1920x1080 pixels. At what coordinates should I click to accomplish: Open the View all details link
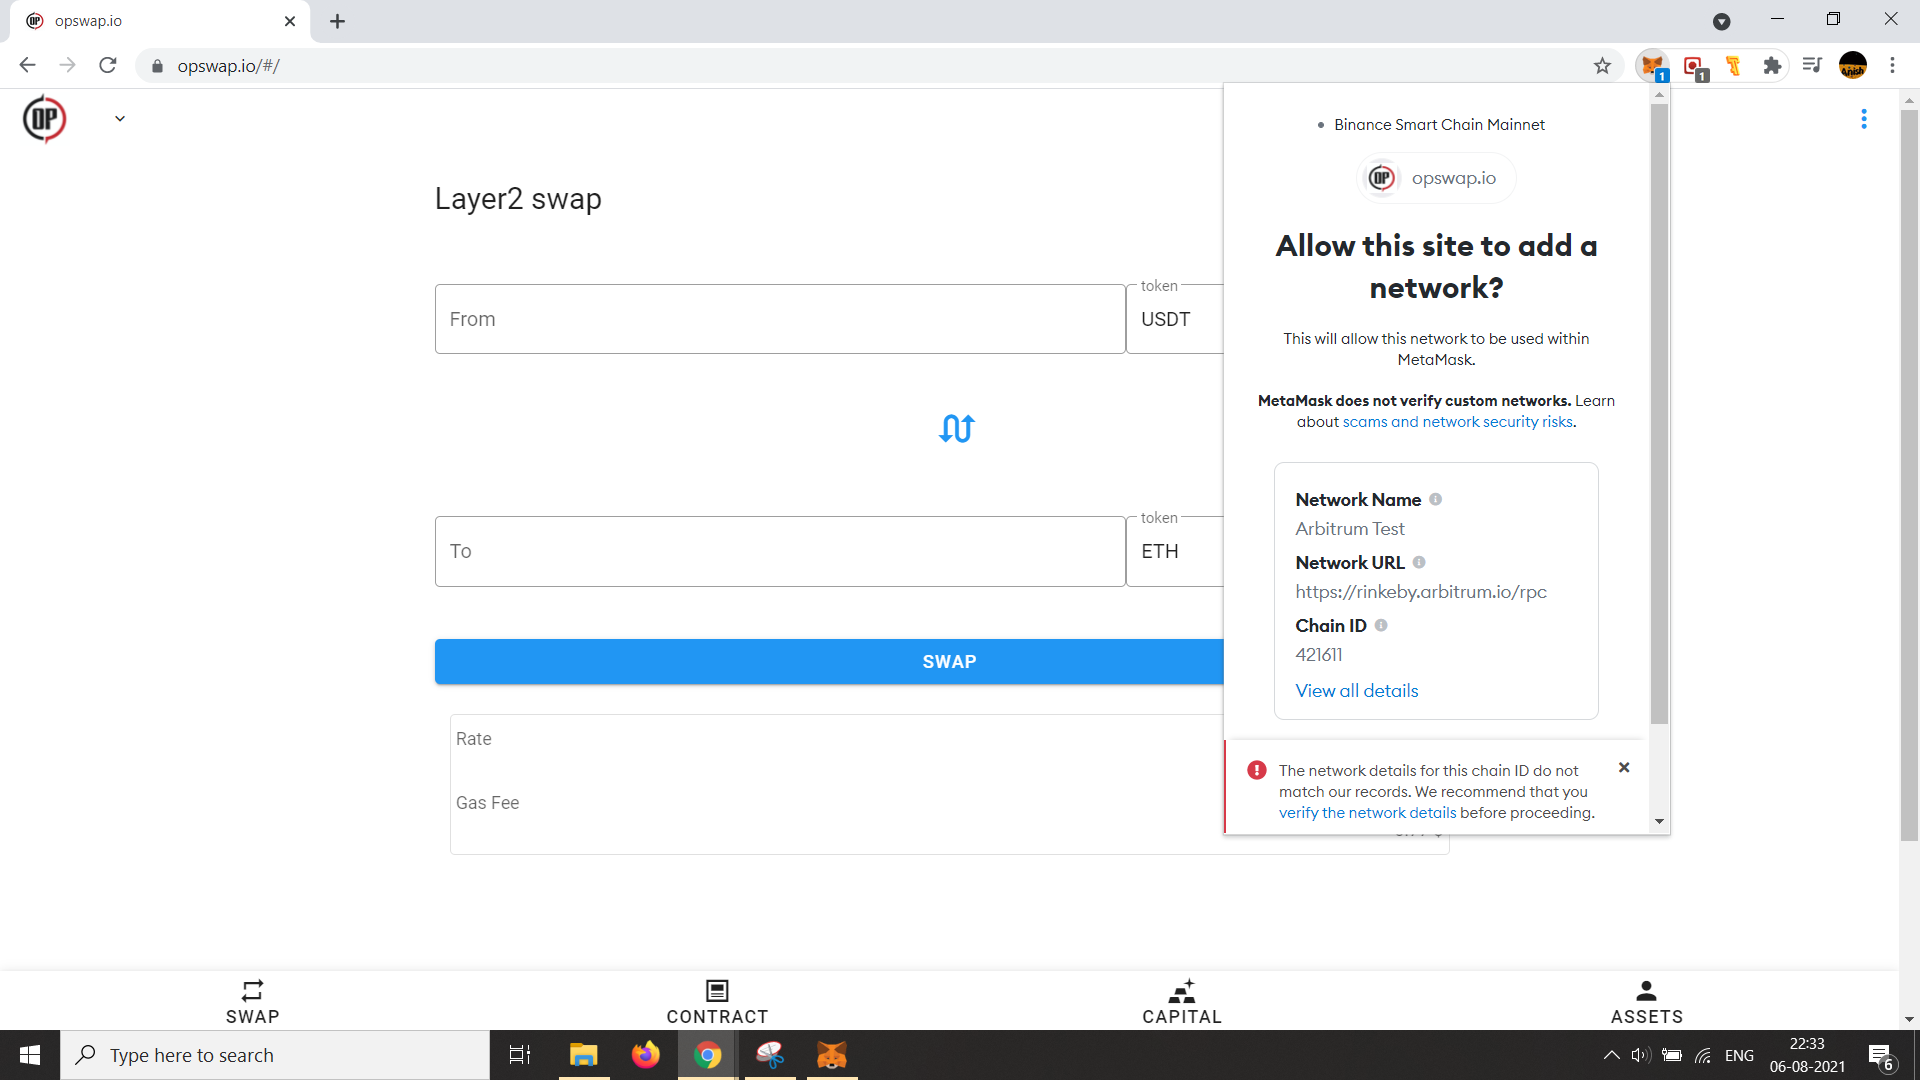(1356, 691)
